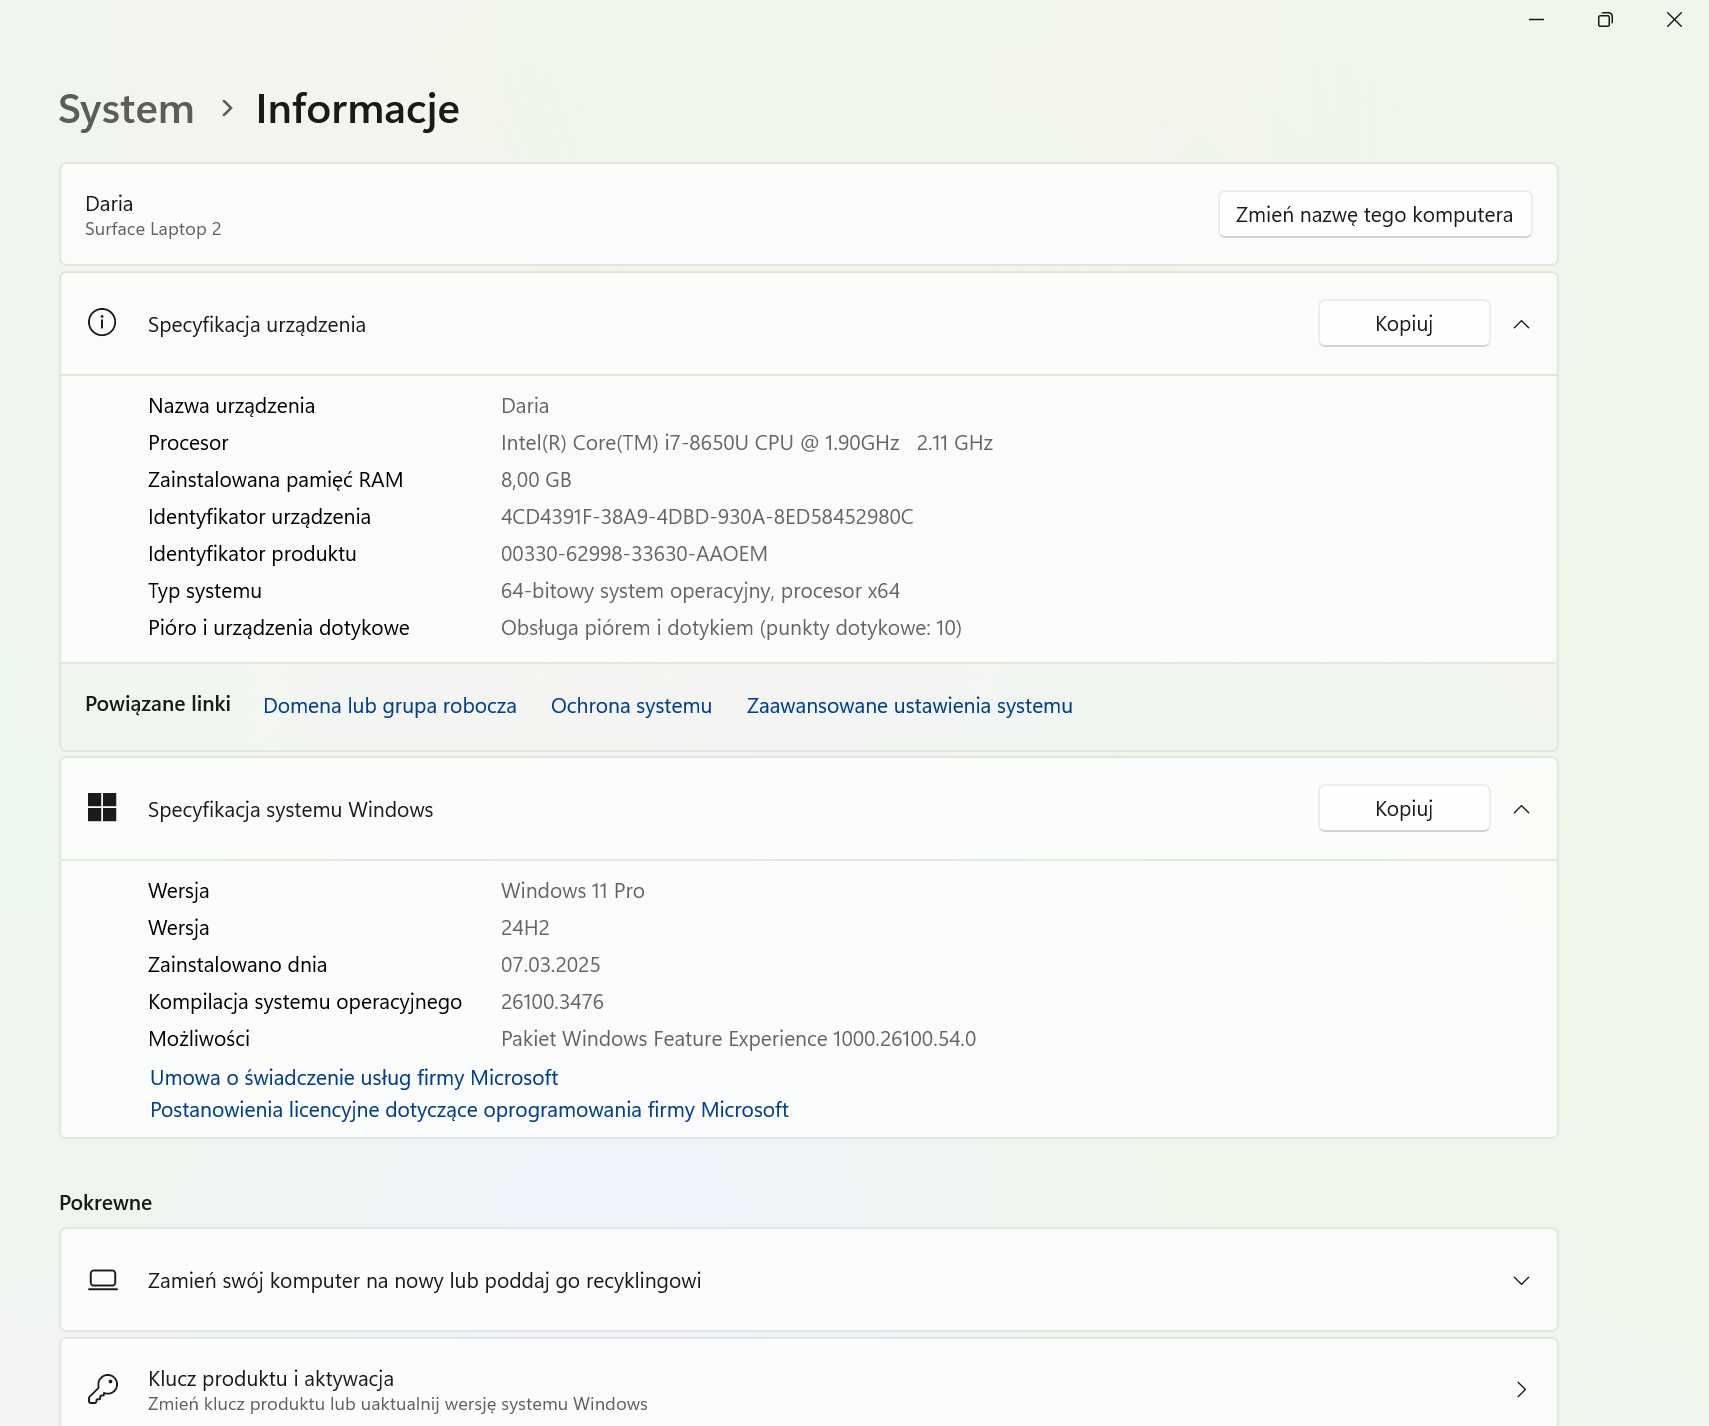Expand the Zamień swój komputer na nowy row
Viewport: 1709px width, 1426px height.
tap(1521, 1281)
